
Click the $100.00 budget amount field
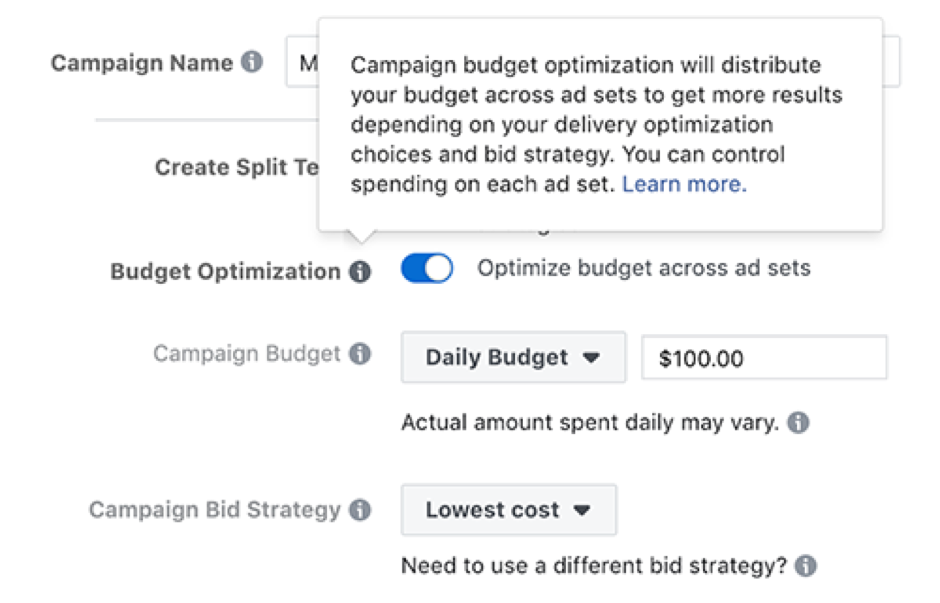[x=764, y=358]
